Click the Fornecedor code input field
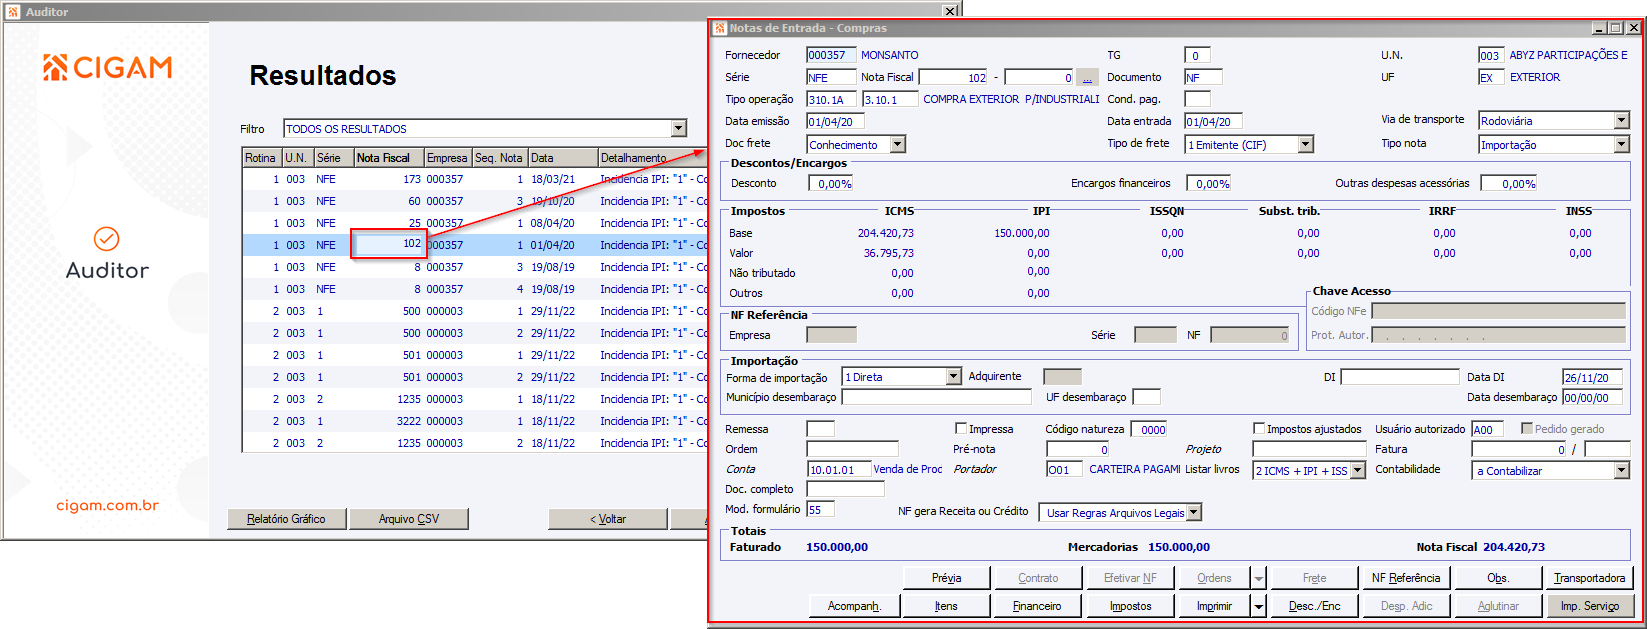The image size is (1647, 629). [830, 55]
